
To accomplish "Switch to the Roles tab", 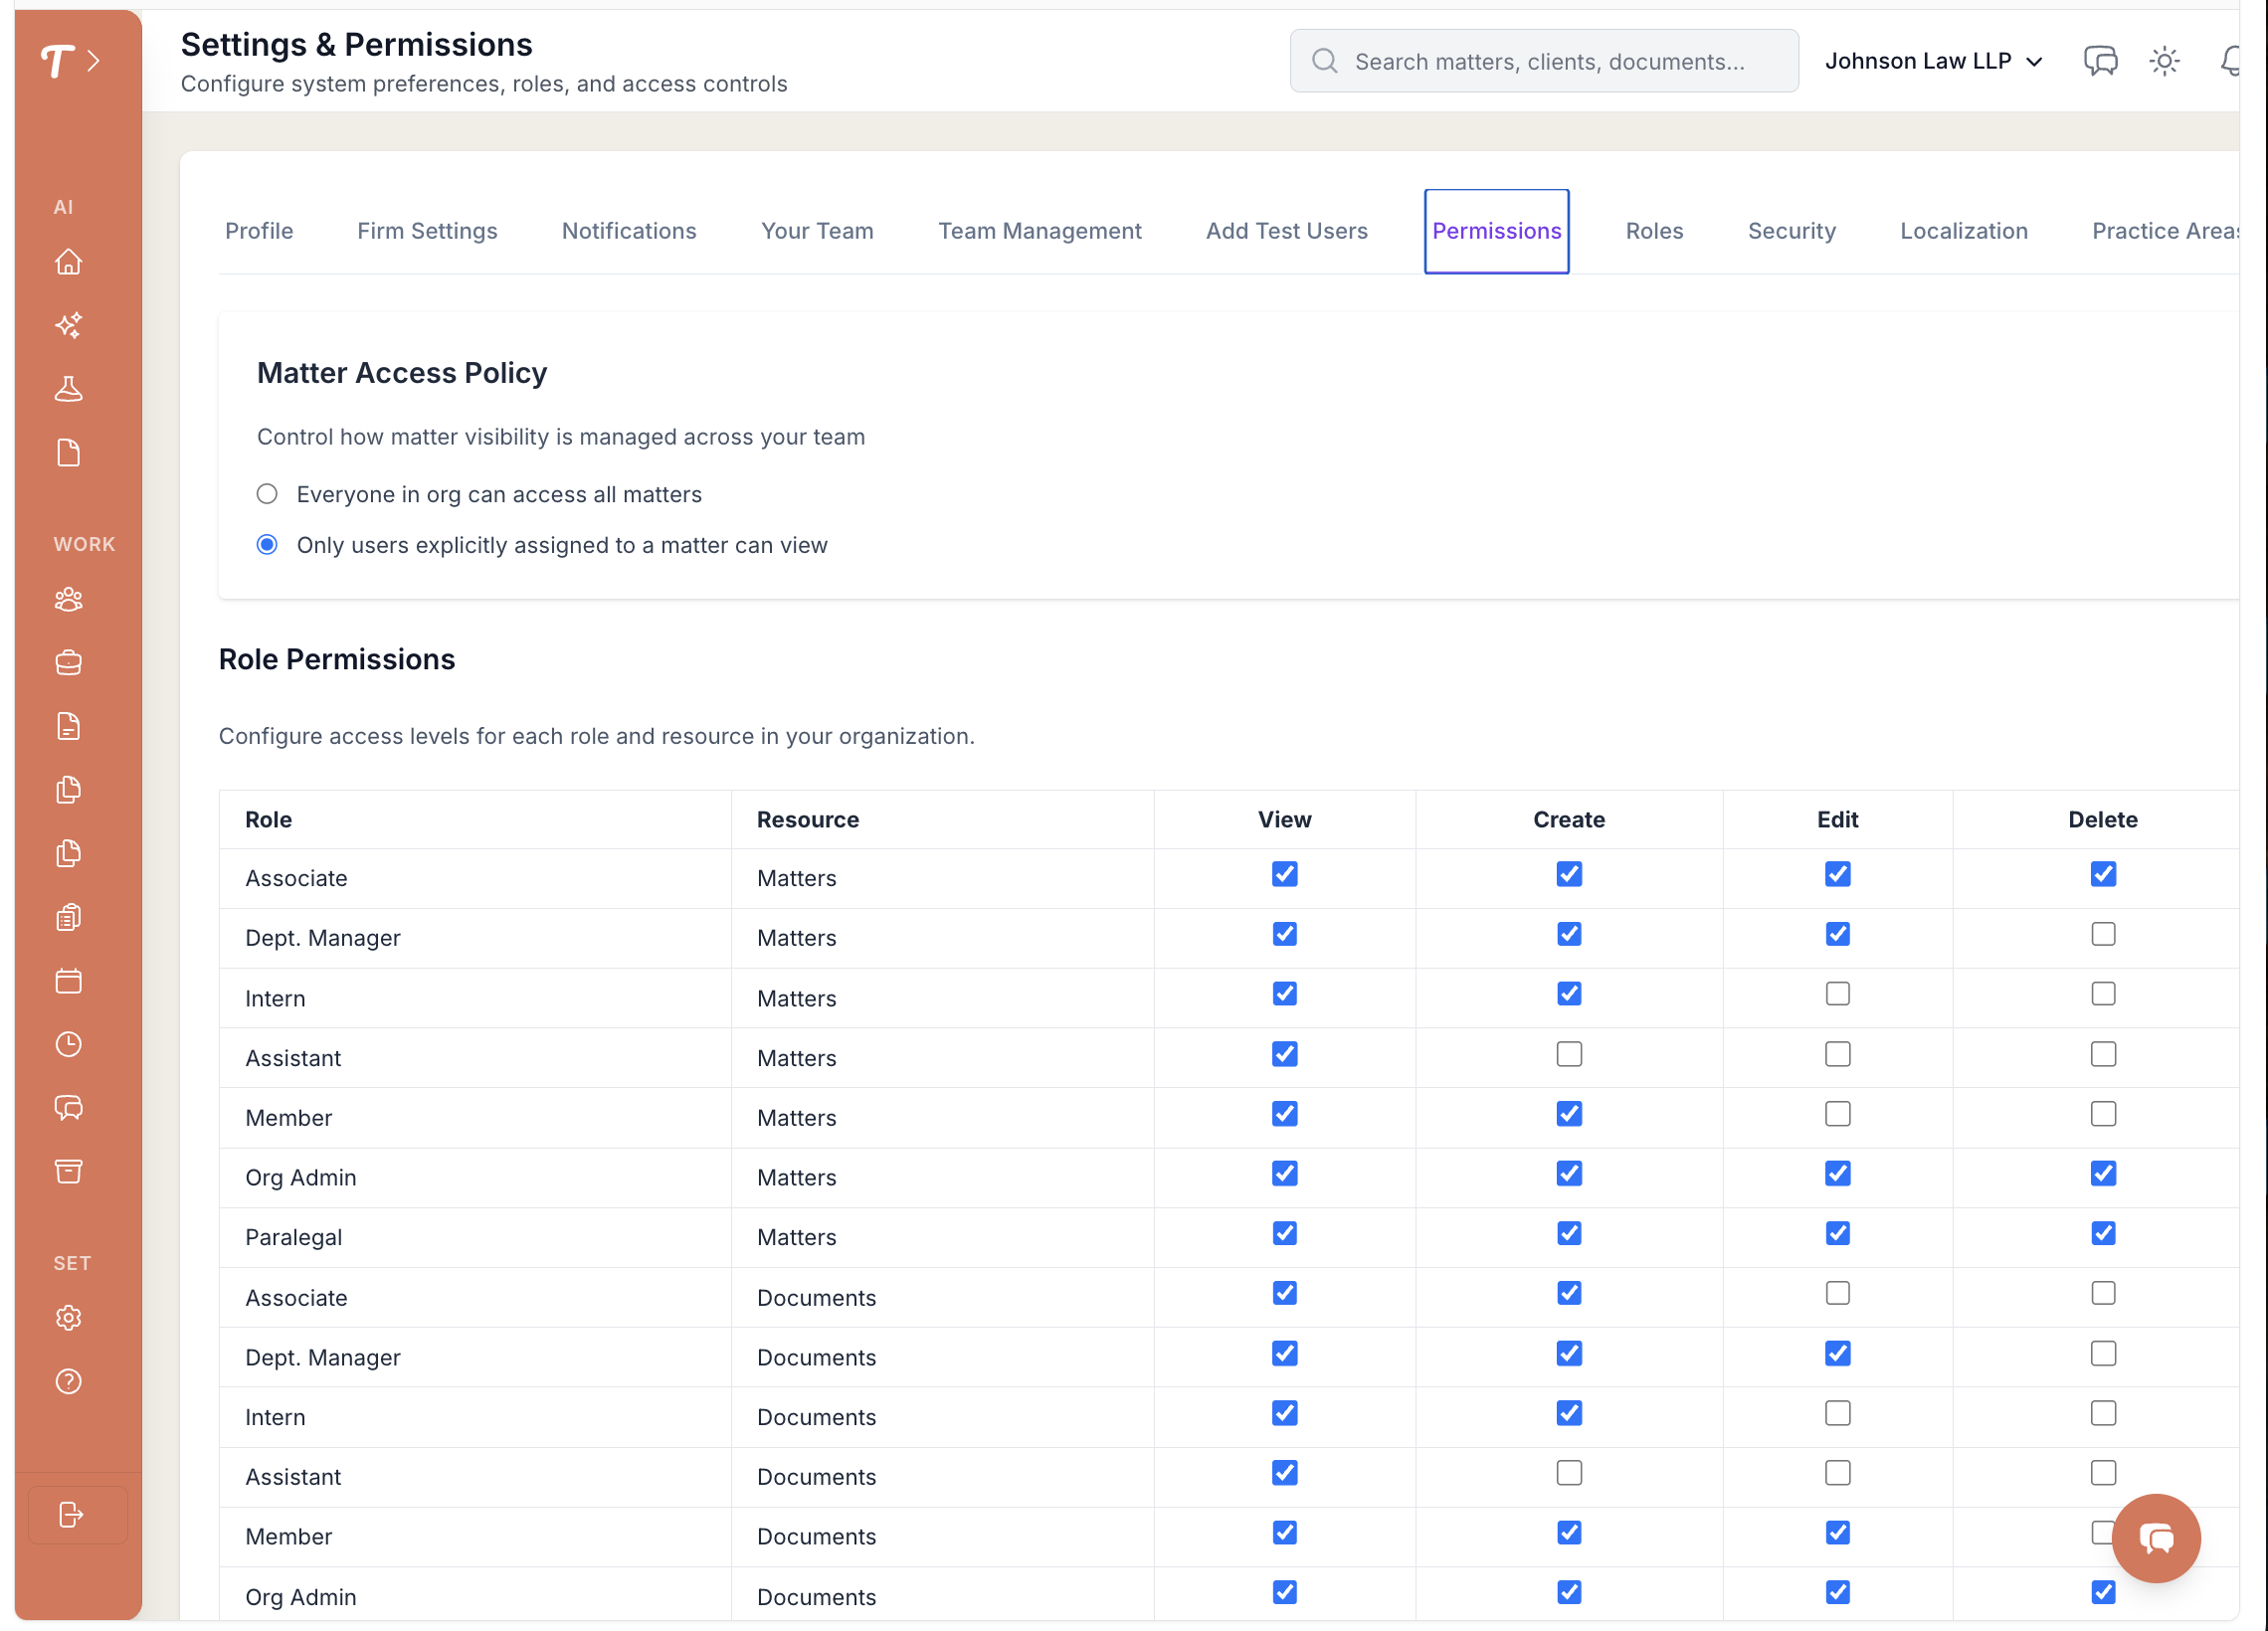I will 1654,231.
